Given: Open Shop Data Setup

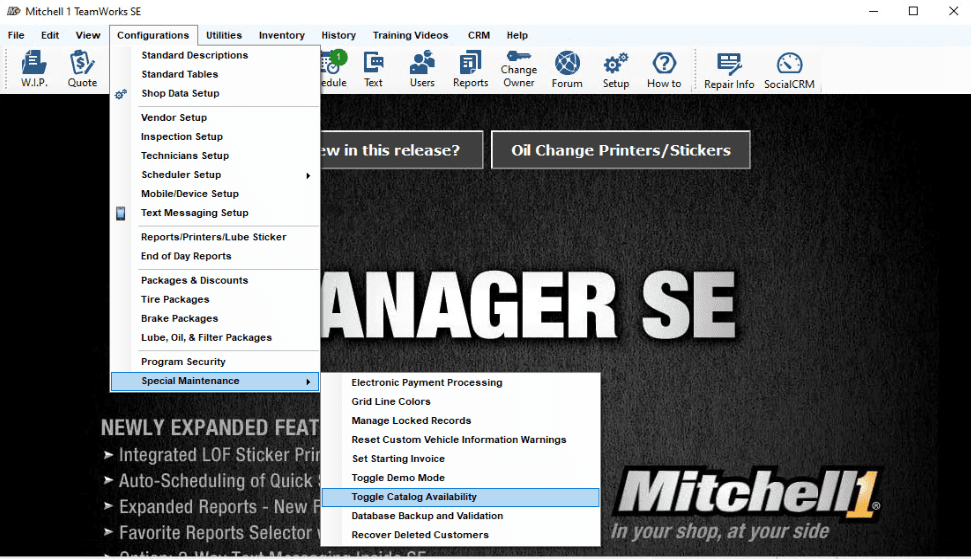Looking at the screenshot, I should 180,93.
